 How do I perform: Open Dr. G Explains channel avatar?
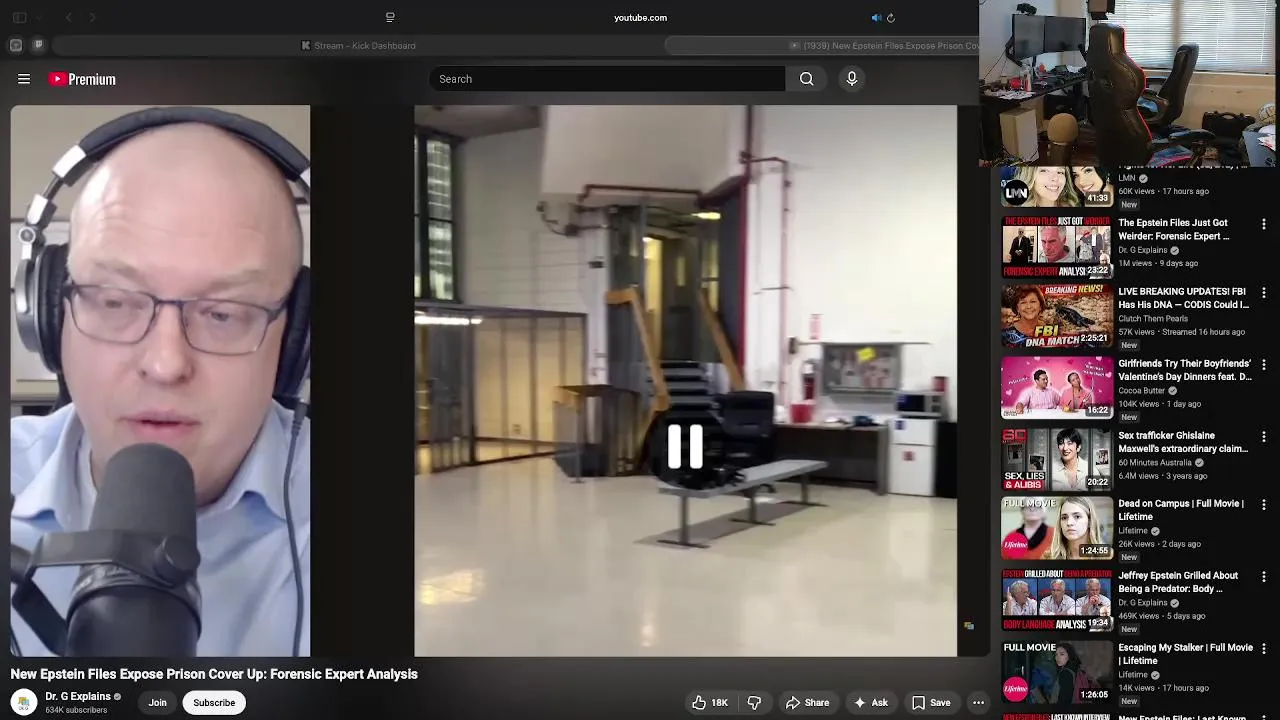(23, 702)
